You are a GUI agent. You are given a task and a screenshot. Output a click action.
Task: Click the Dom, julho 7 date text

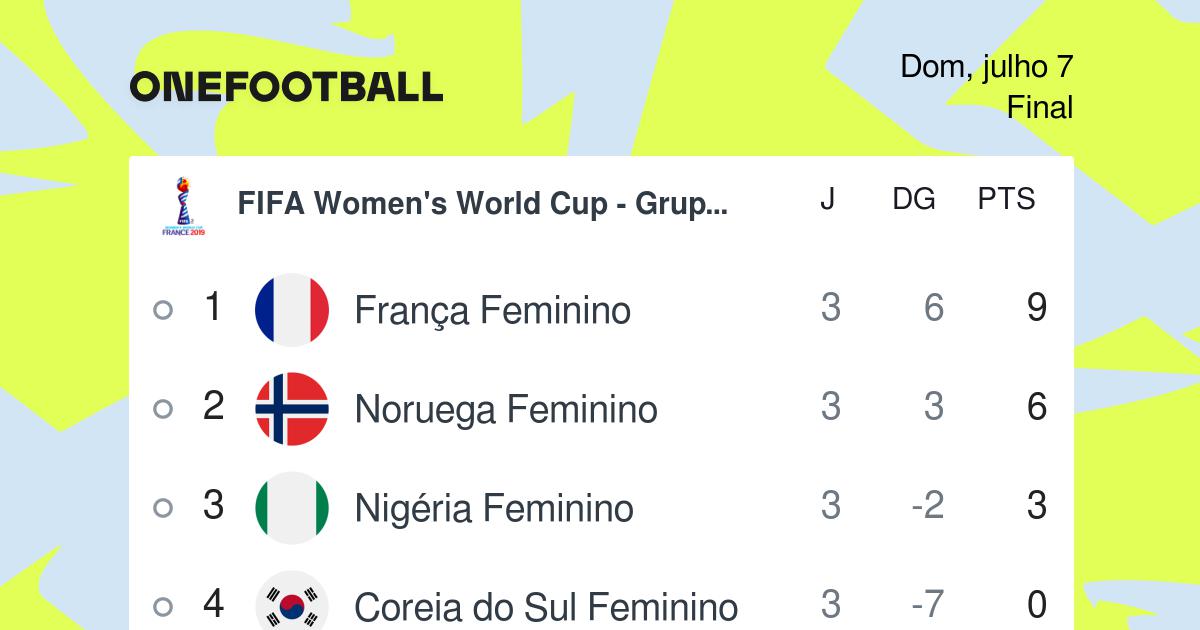(x=987, y=68)
